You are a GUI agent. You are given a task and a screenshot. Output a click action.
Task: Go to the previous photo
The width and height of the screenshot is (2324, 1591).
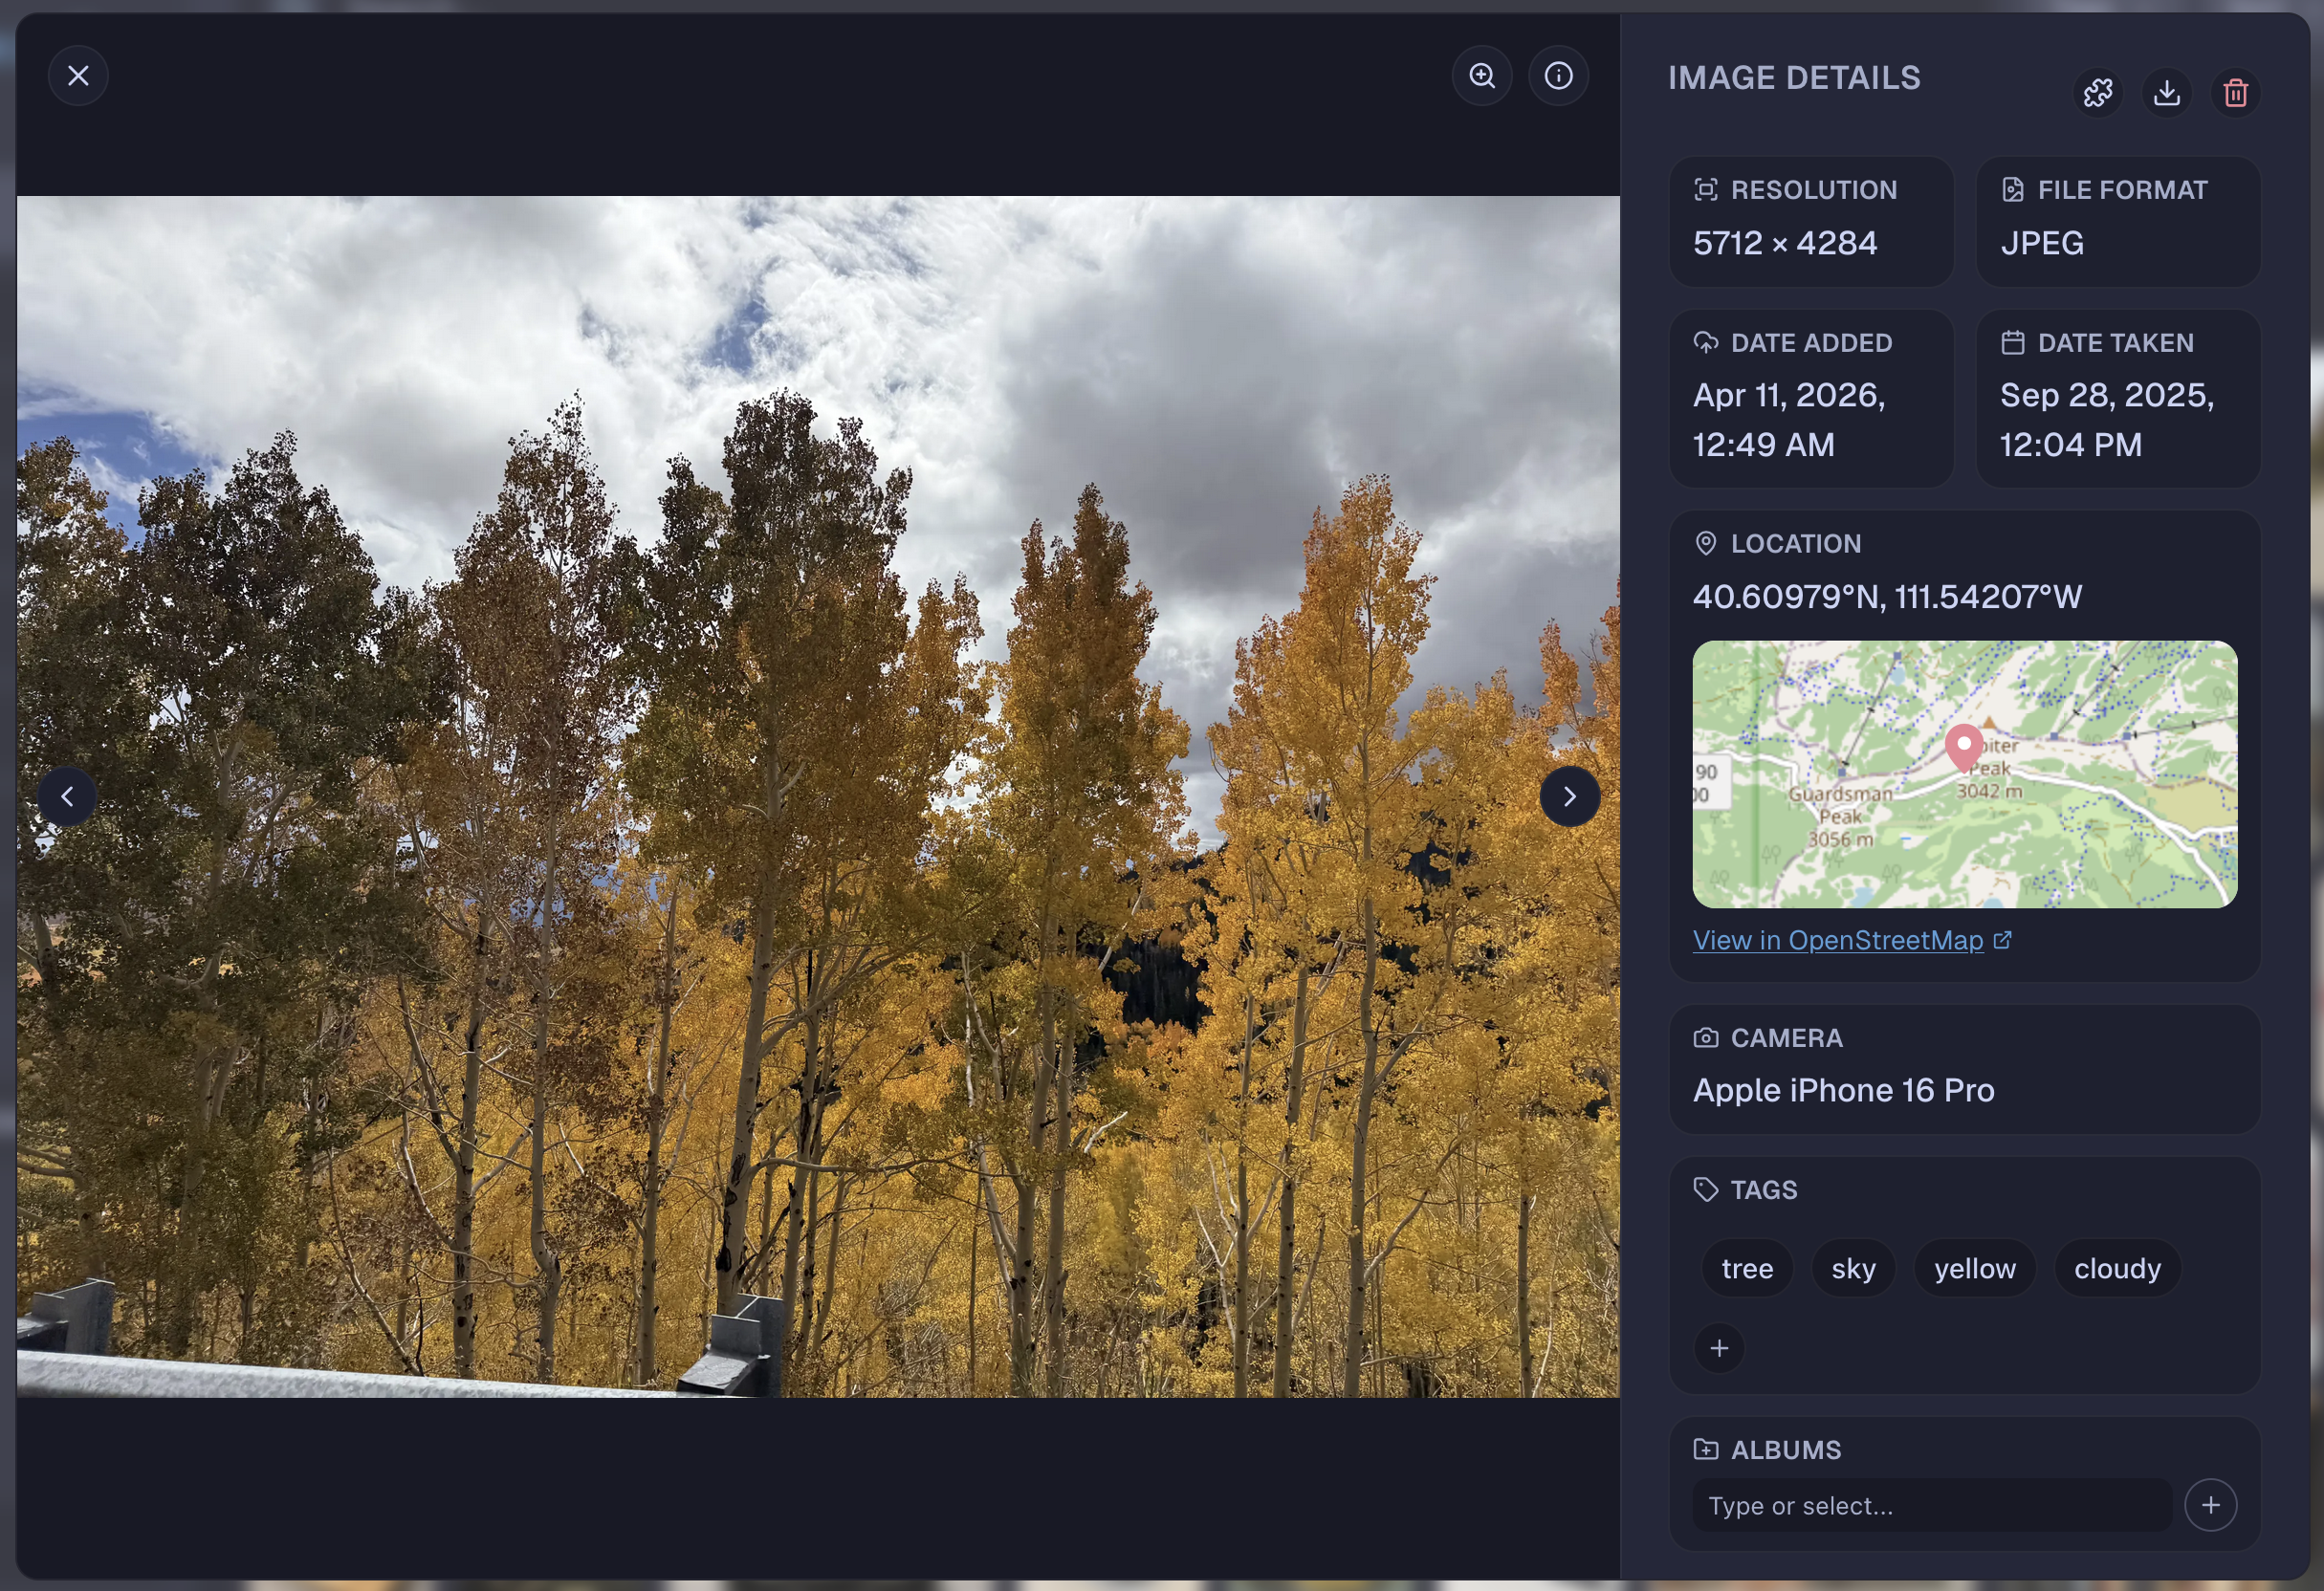[68, 796]
